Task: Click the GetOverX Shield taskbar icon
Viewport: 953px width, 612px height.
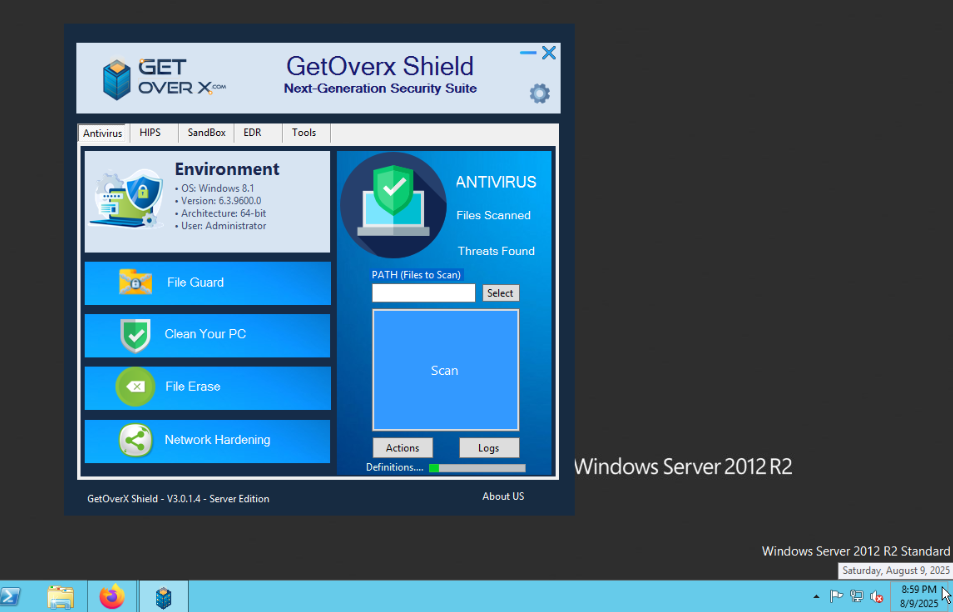Action: point(163,597)
